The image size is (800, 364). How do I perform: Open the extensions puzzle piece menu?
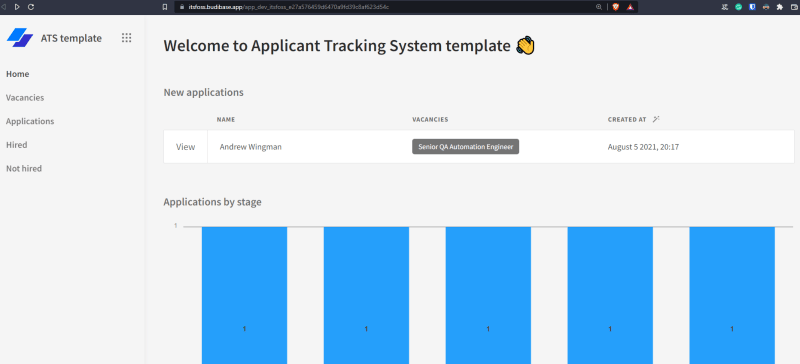pos(780,7)
